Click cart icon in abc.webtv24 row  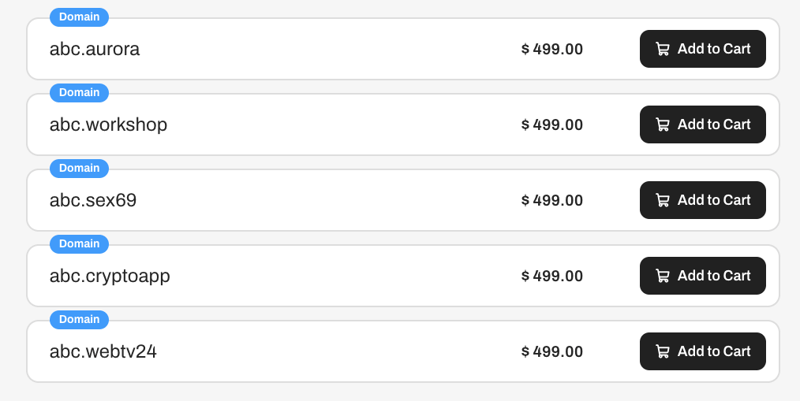pyautogui.click(x=662, y=352)
